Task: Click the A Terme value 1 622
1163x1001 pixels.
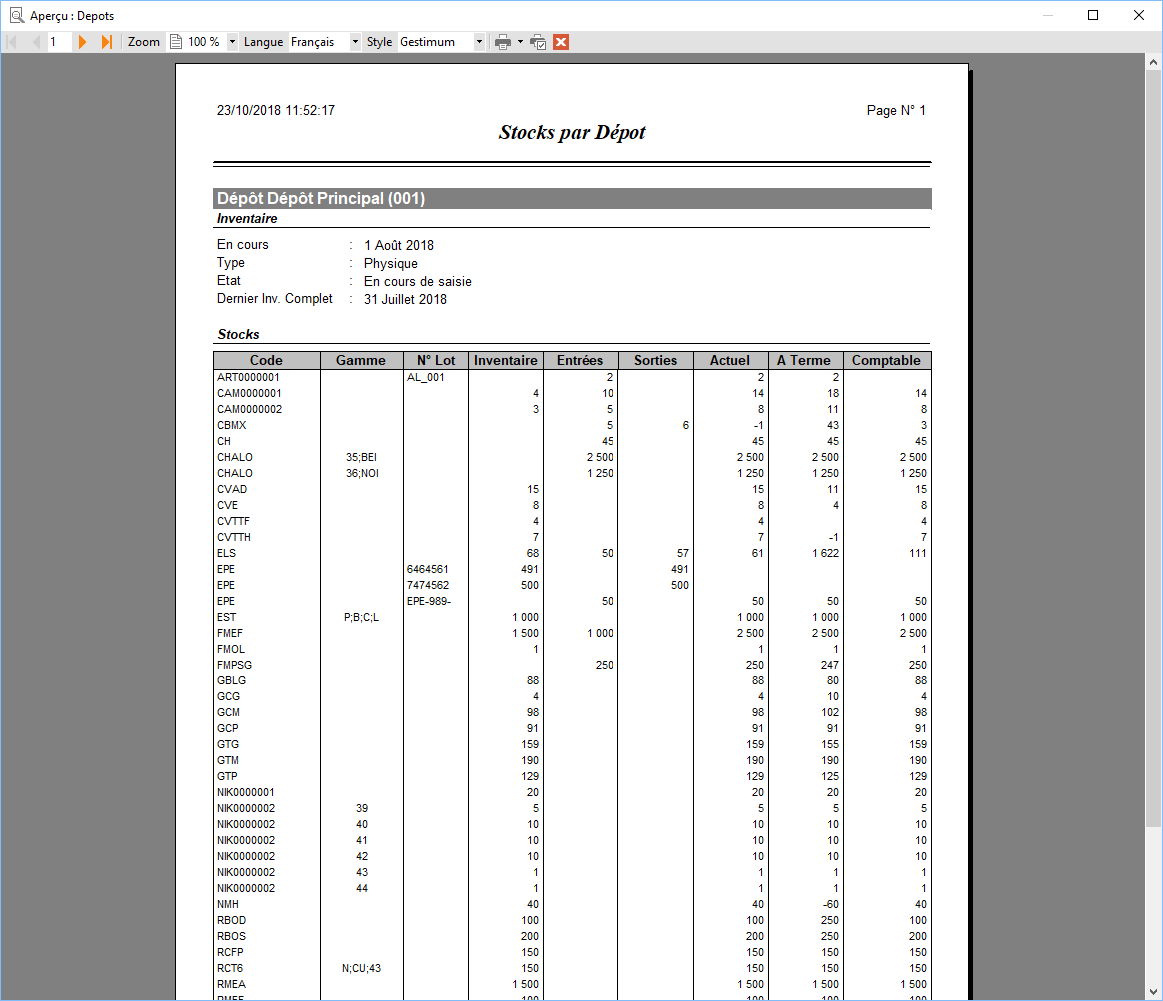Action: point(826,553)
